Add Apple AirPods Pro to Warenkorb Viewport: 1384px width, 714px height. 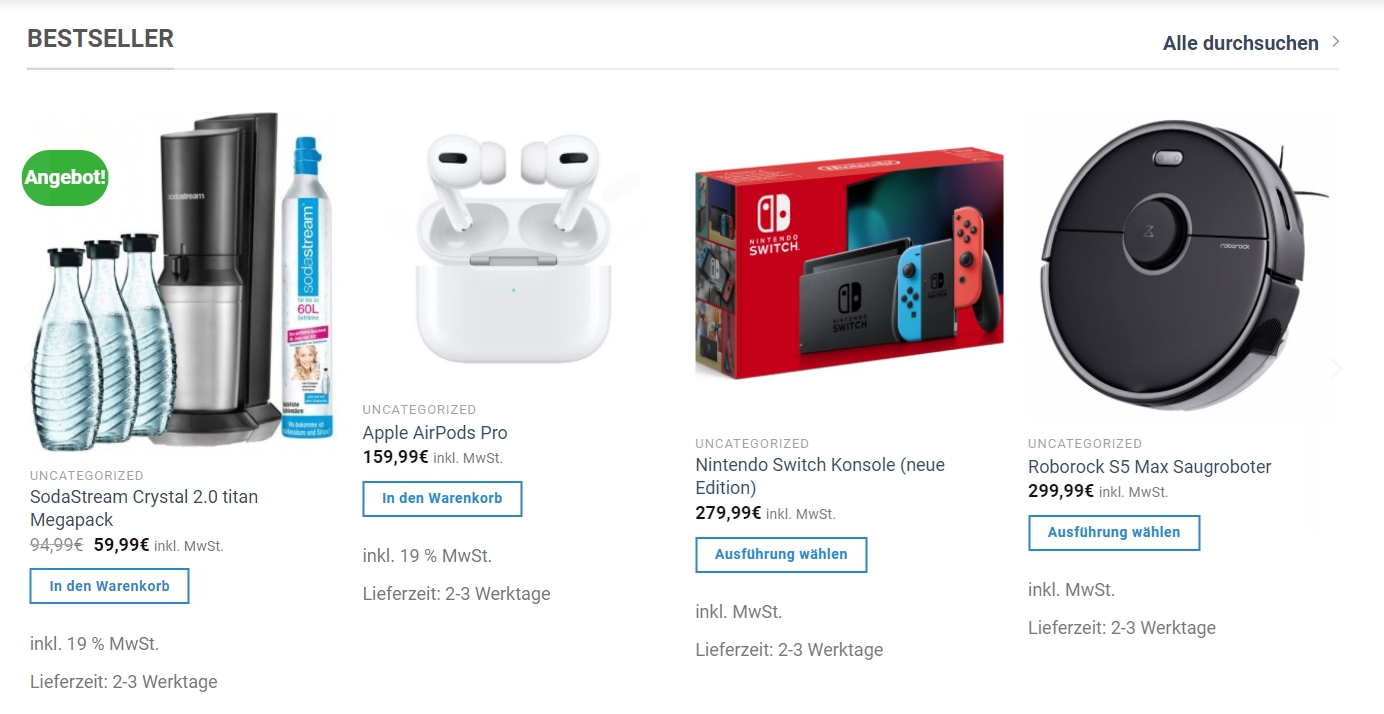(x=442, y=498)
